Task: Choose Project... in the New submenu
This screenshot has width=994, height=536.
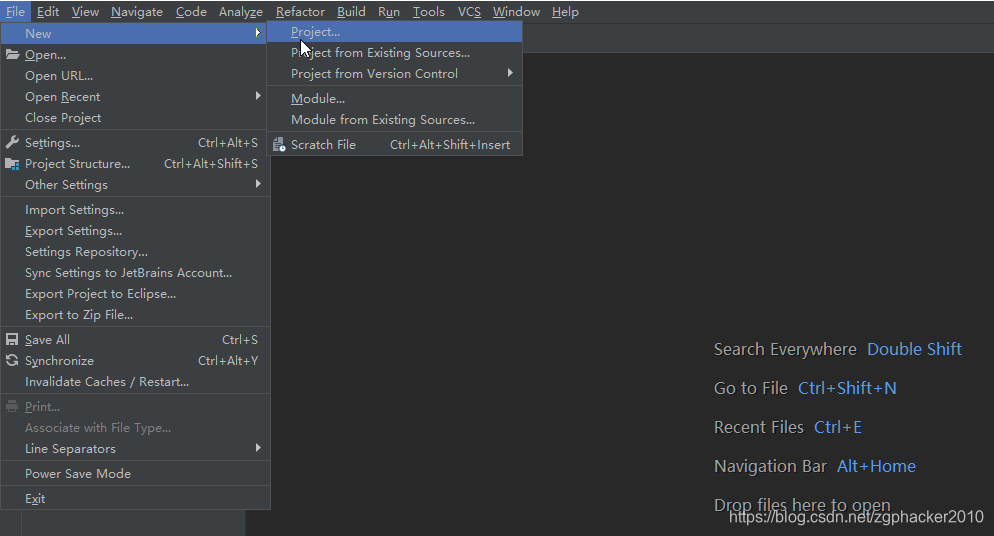Action: point(394,32)
